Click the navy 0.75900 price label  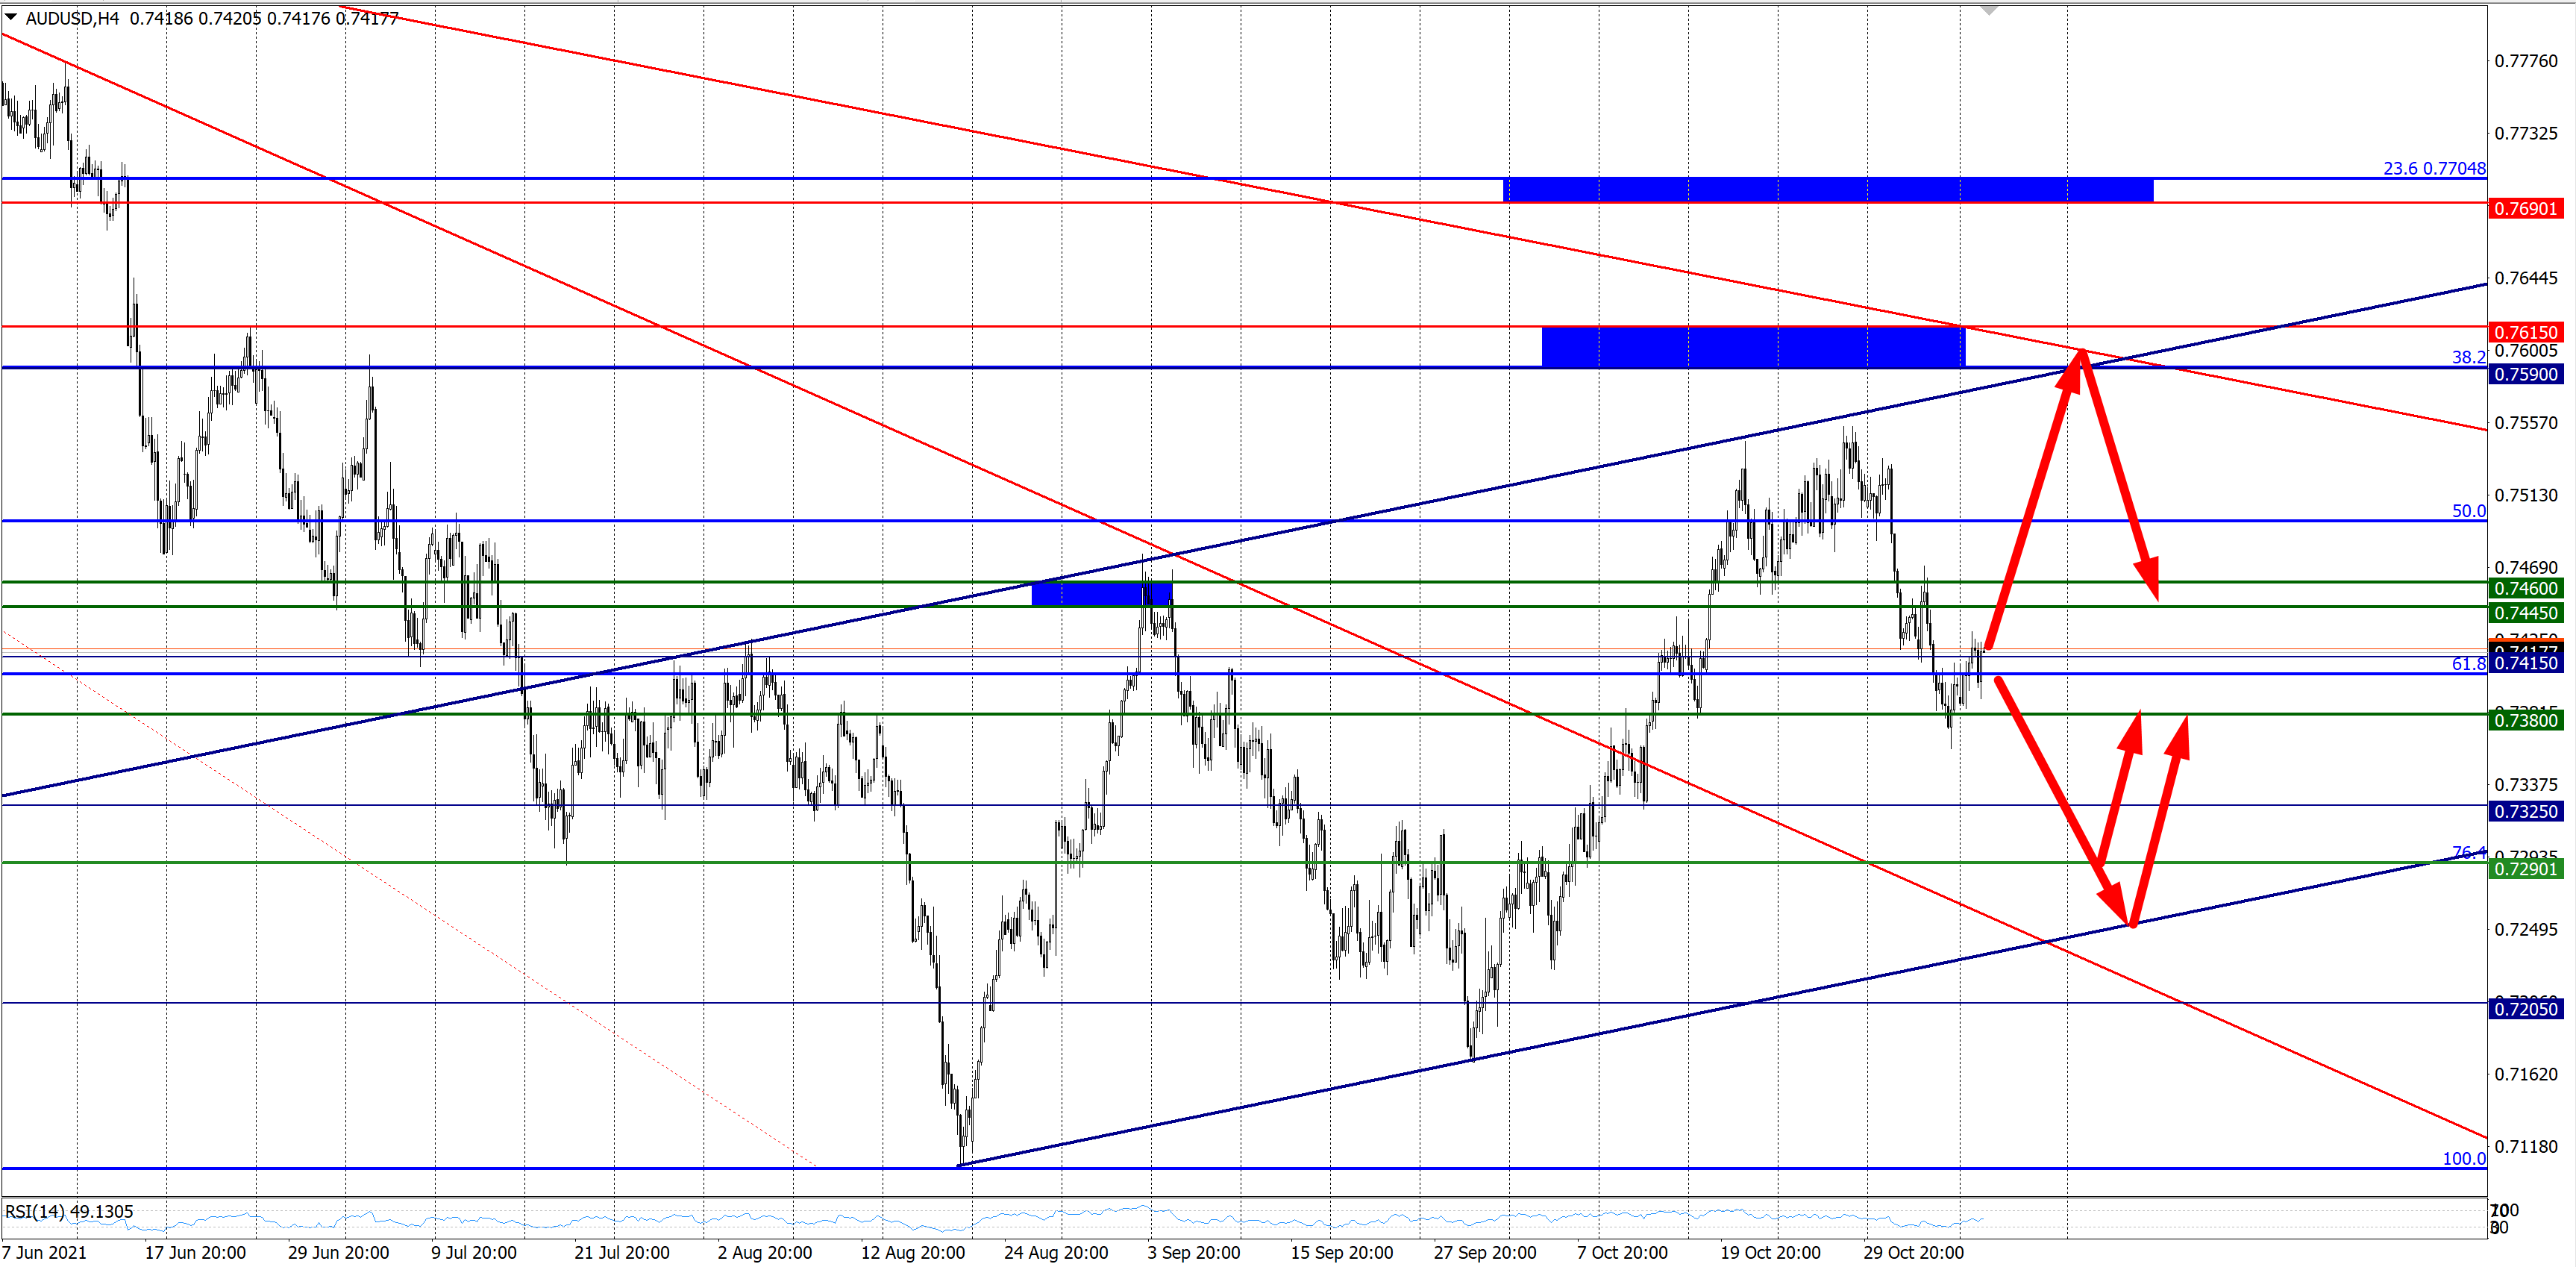pyautogui.click(x=2525, y=374)
